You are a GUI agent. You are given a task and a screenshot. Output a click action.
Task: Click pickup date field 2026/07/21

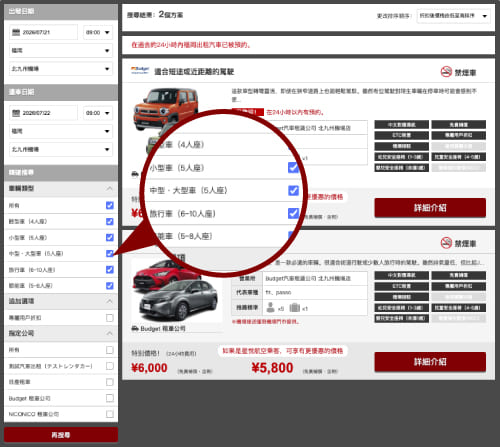click(x=43, y=32)
